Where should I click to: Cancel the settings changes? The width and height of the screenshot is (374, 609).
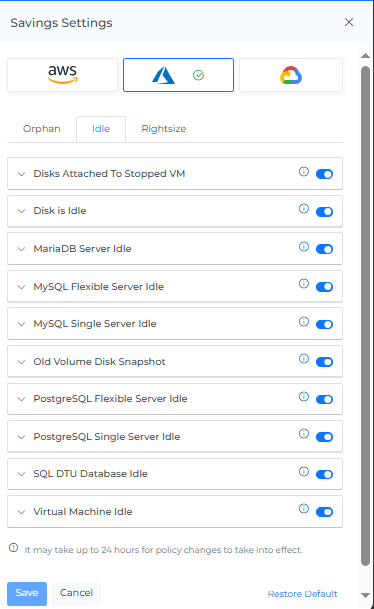[x=76, y=593]
